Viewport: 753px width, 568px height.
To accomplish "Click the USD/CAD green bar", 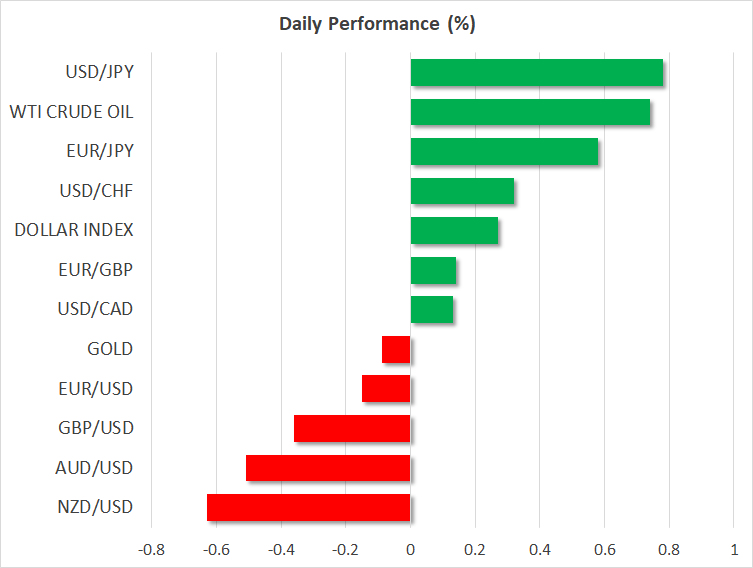I will (x=432, y=310).
